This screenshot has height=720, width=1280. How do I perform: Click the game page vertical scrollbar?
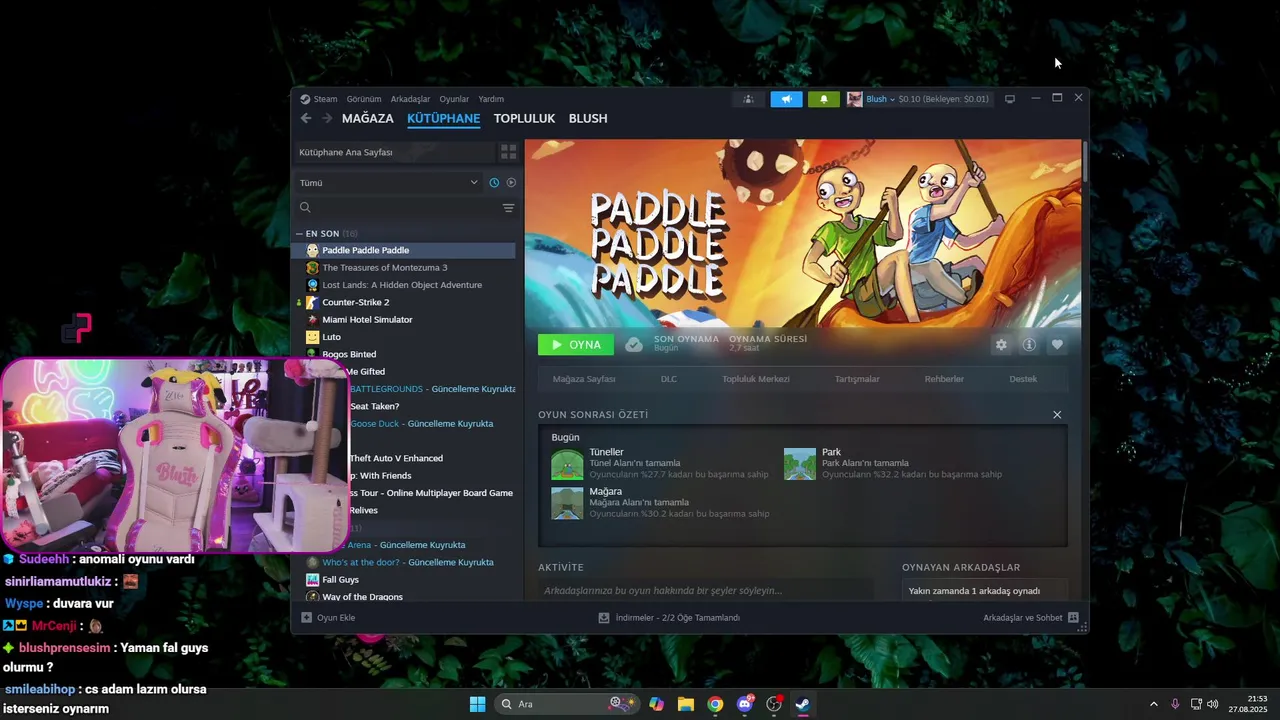pos(1084,160)
